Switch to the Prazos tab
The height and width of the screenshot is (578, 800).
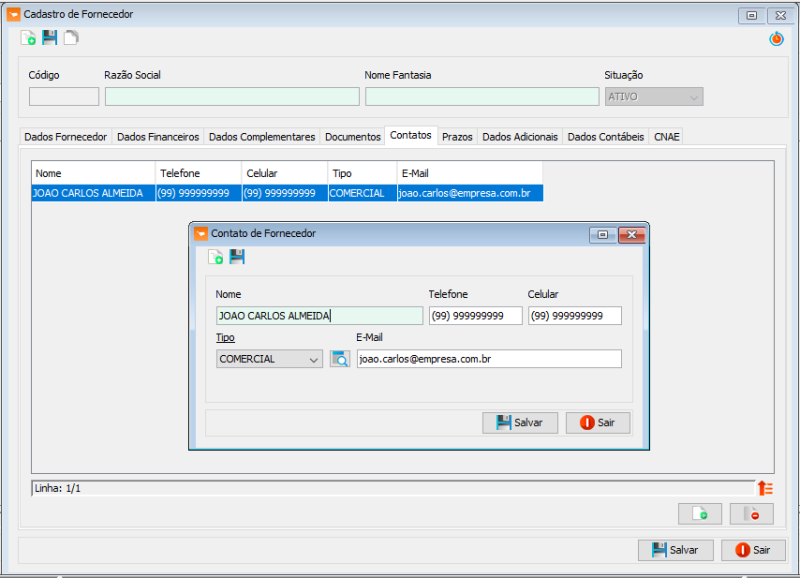tap(457, 137)
